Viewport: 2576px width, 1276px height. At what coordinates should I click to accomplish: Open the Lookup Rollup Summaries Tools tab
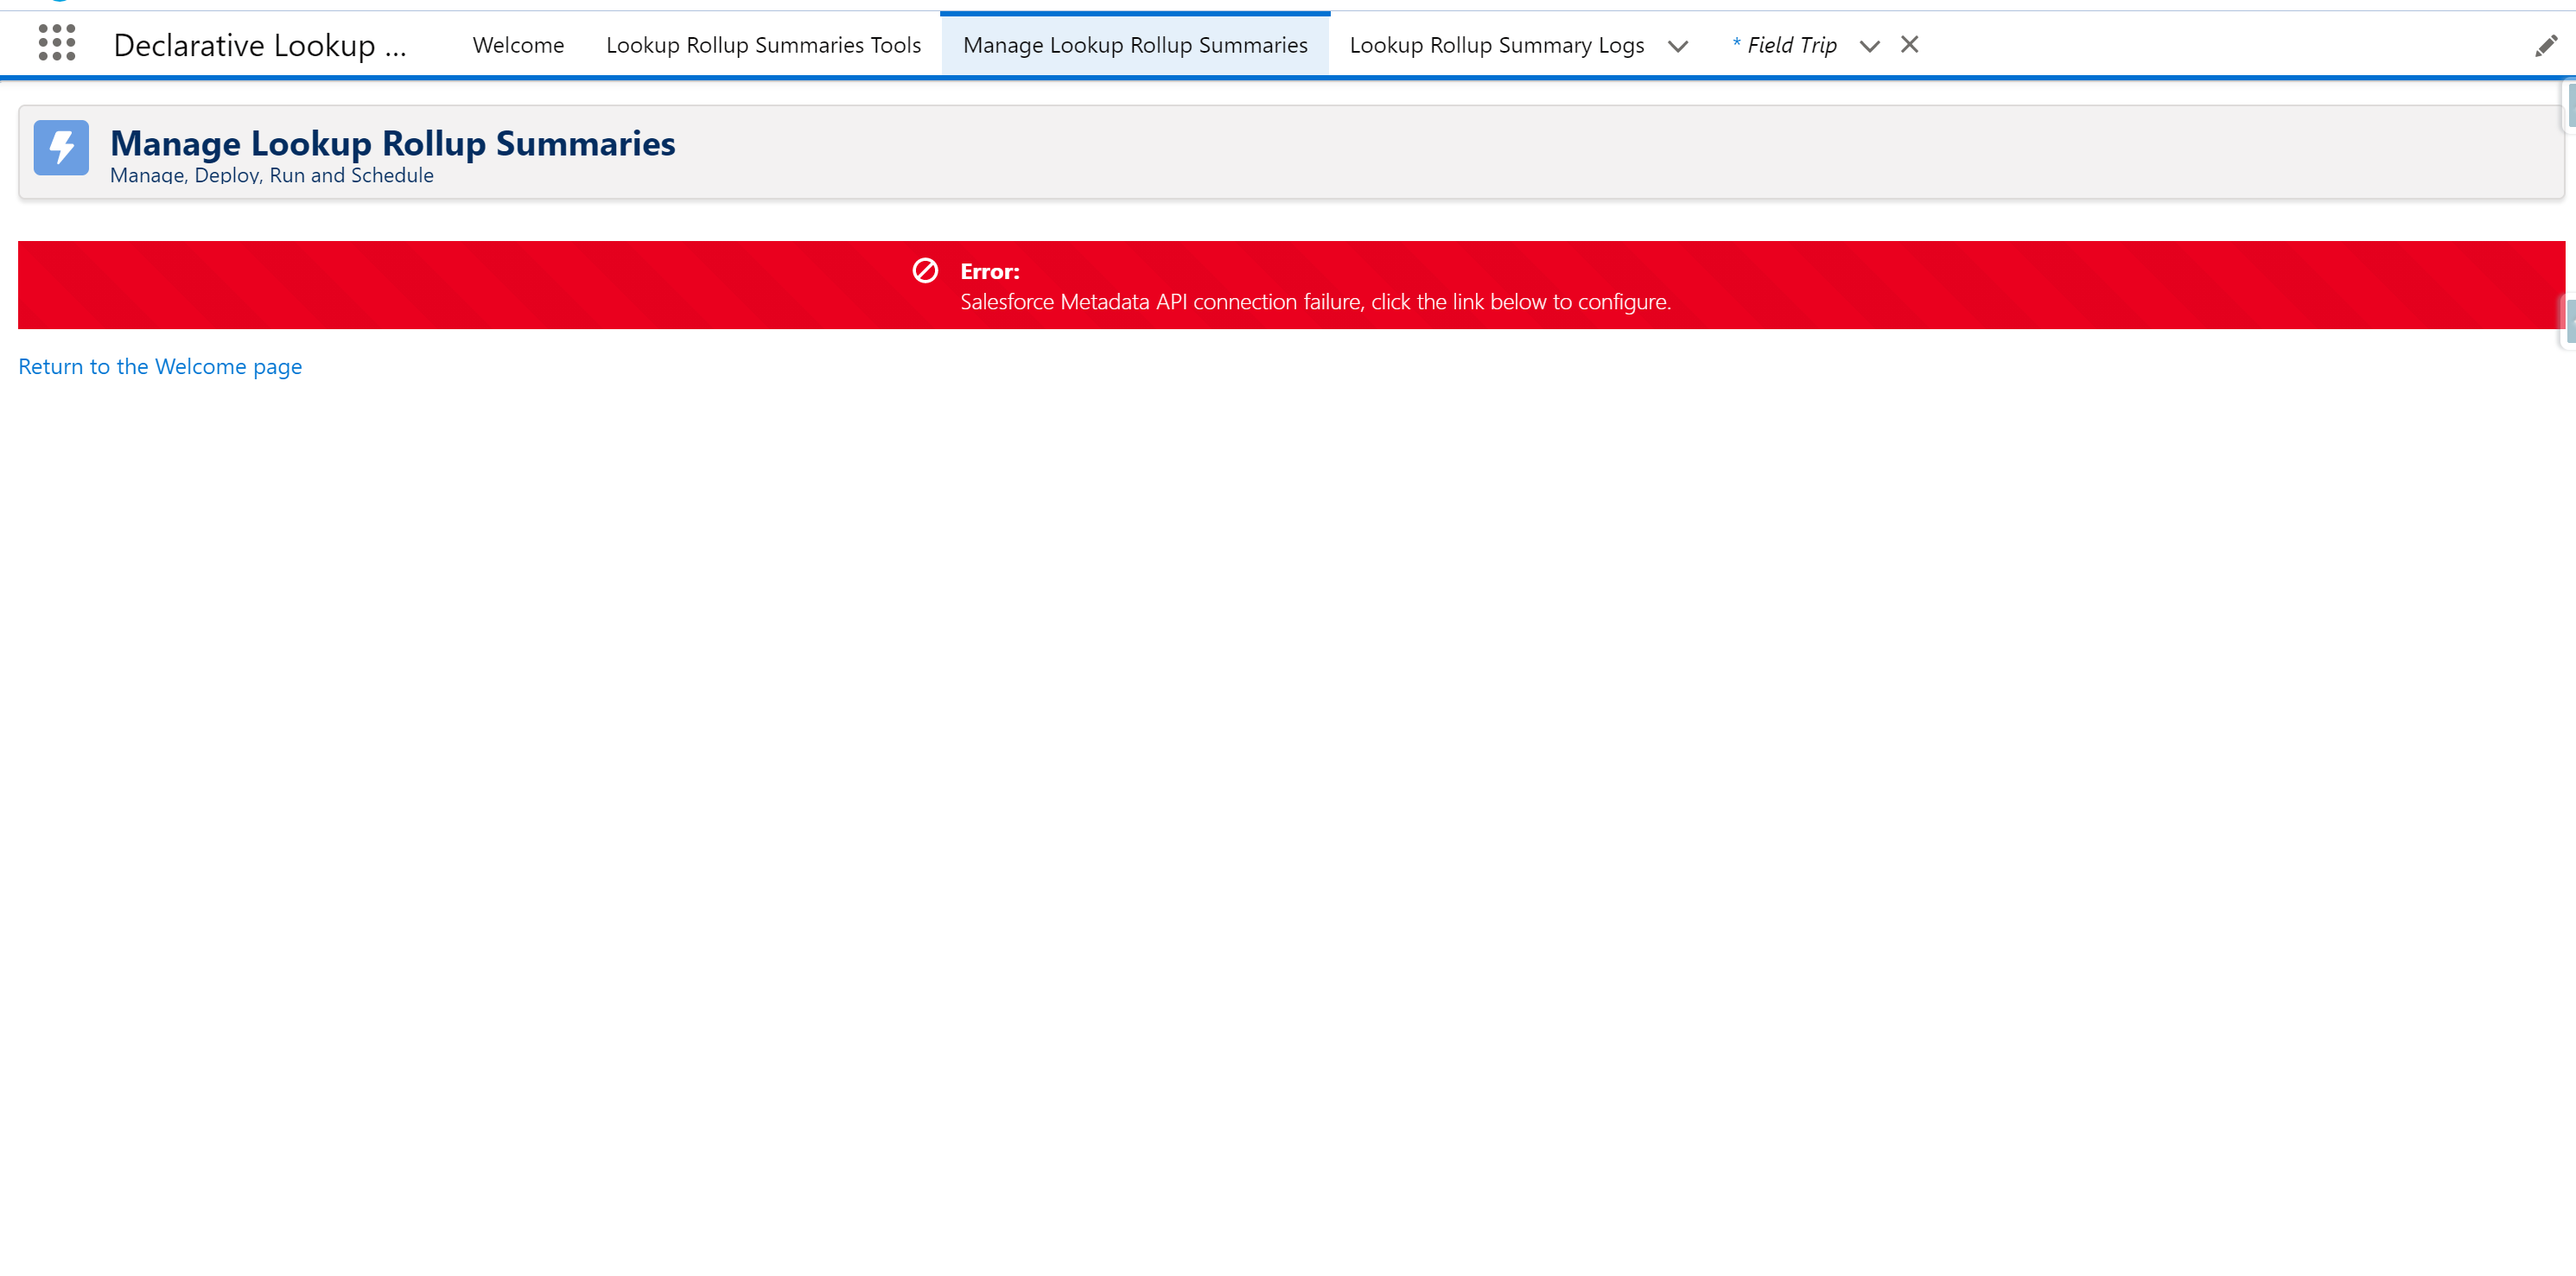pos(763,45)
